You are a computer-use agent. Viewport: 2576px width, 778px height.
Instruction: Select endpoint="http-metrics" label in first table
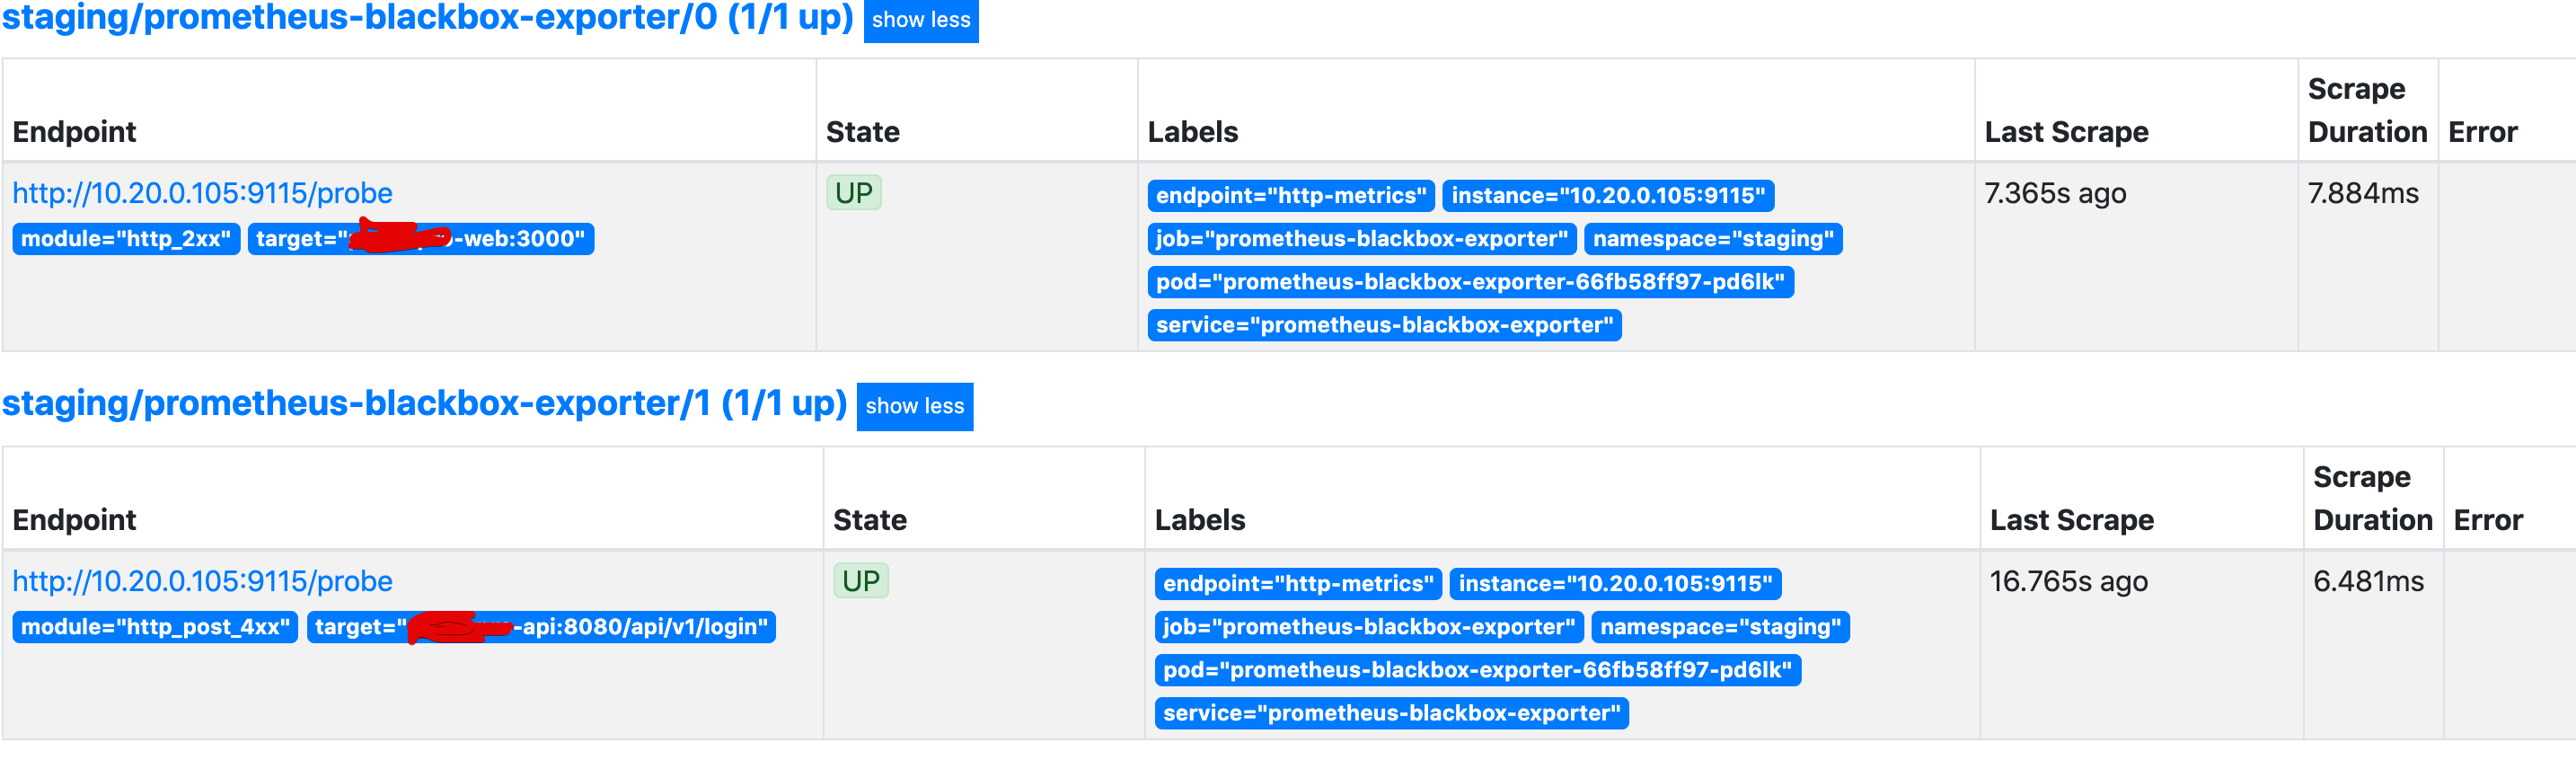click(x=1290, y=196)
